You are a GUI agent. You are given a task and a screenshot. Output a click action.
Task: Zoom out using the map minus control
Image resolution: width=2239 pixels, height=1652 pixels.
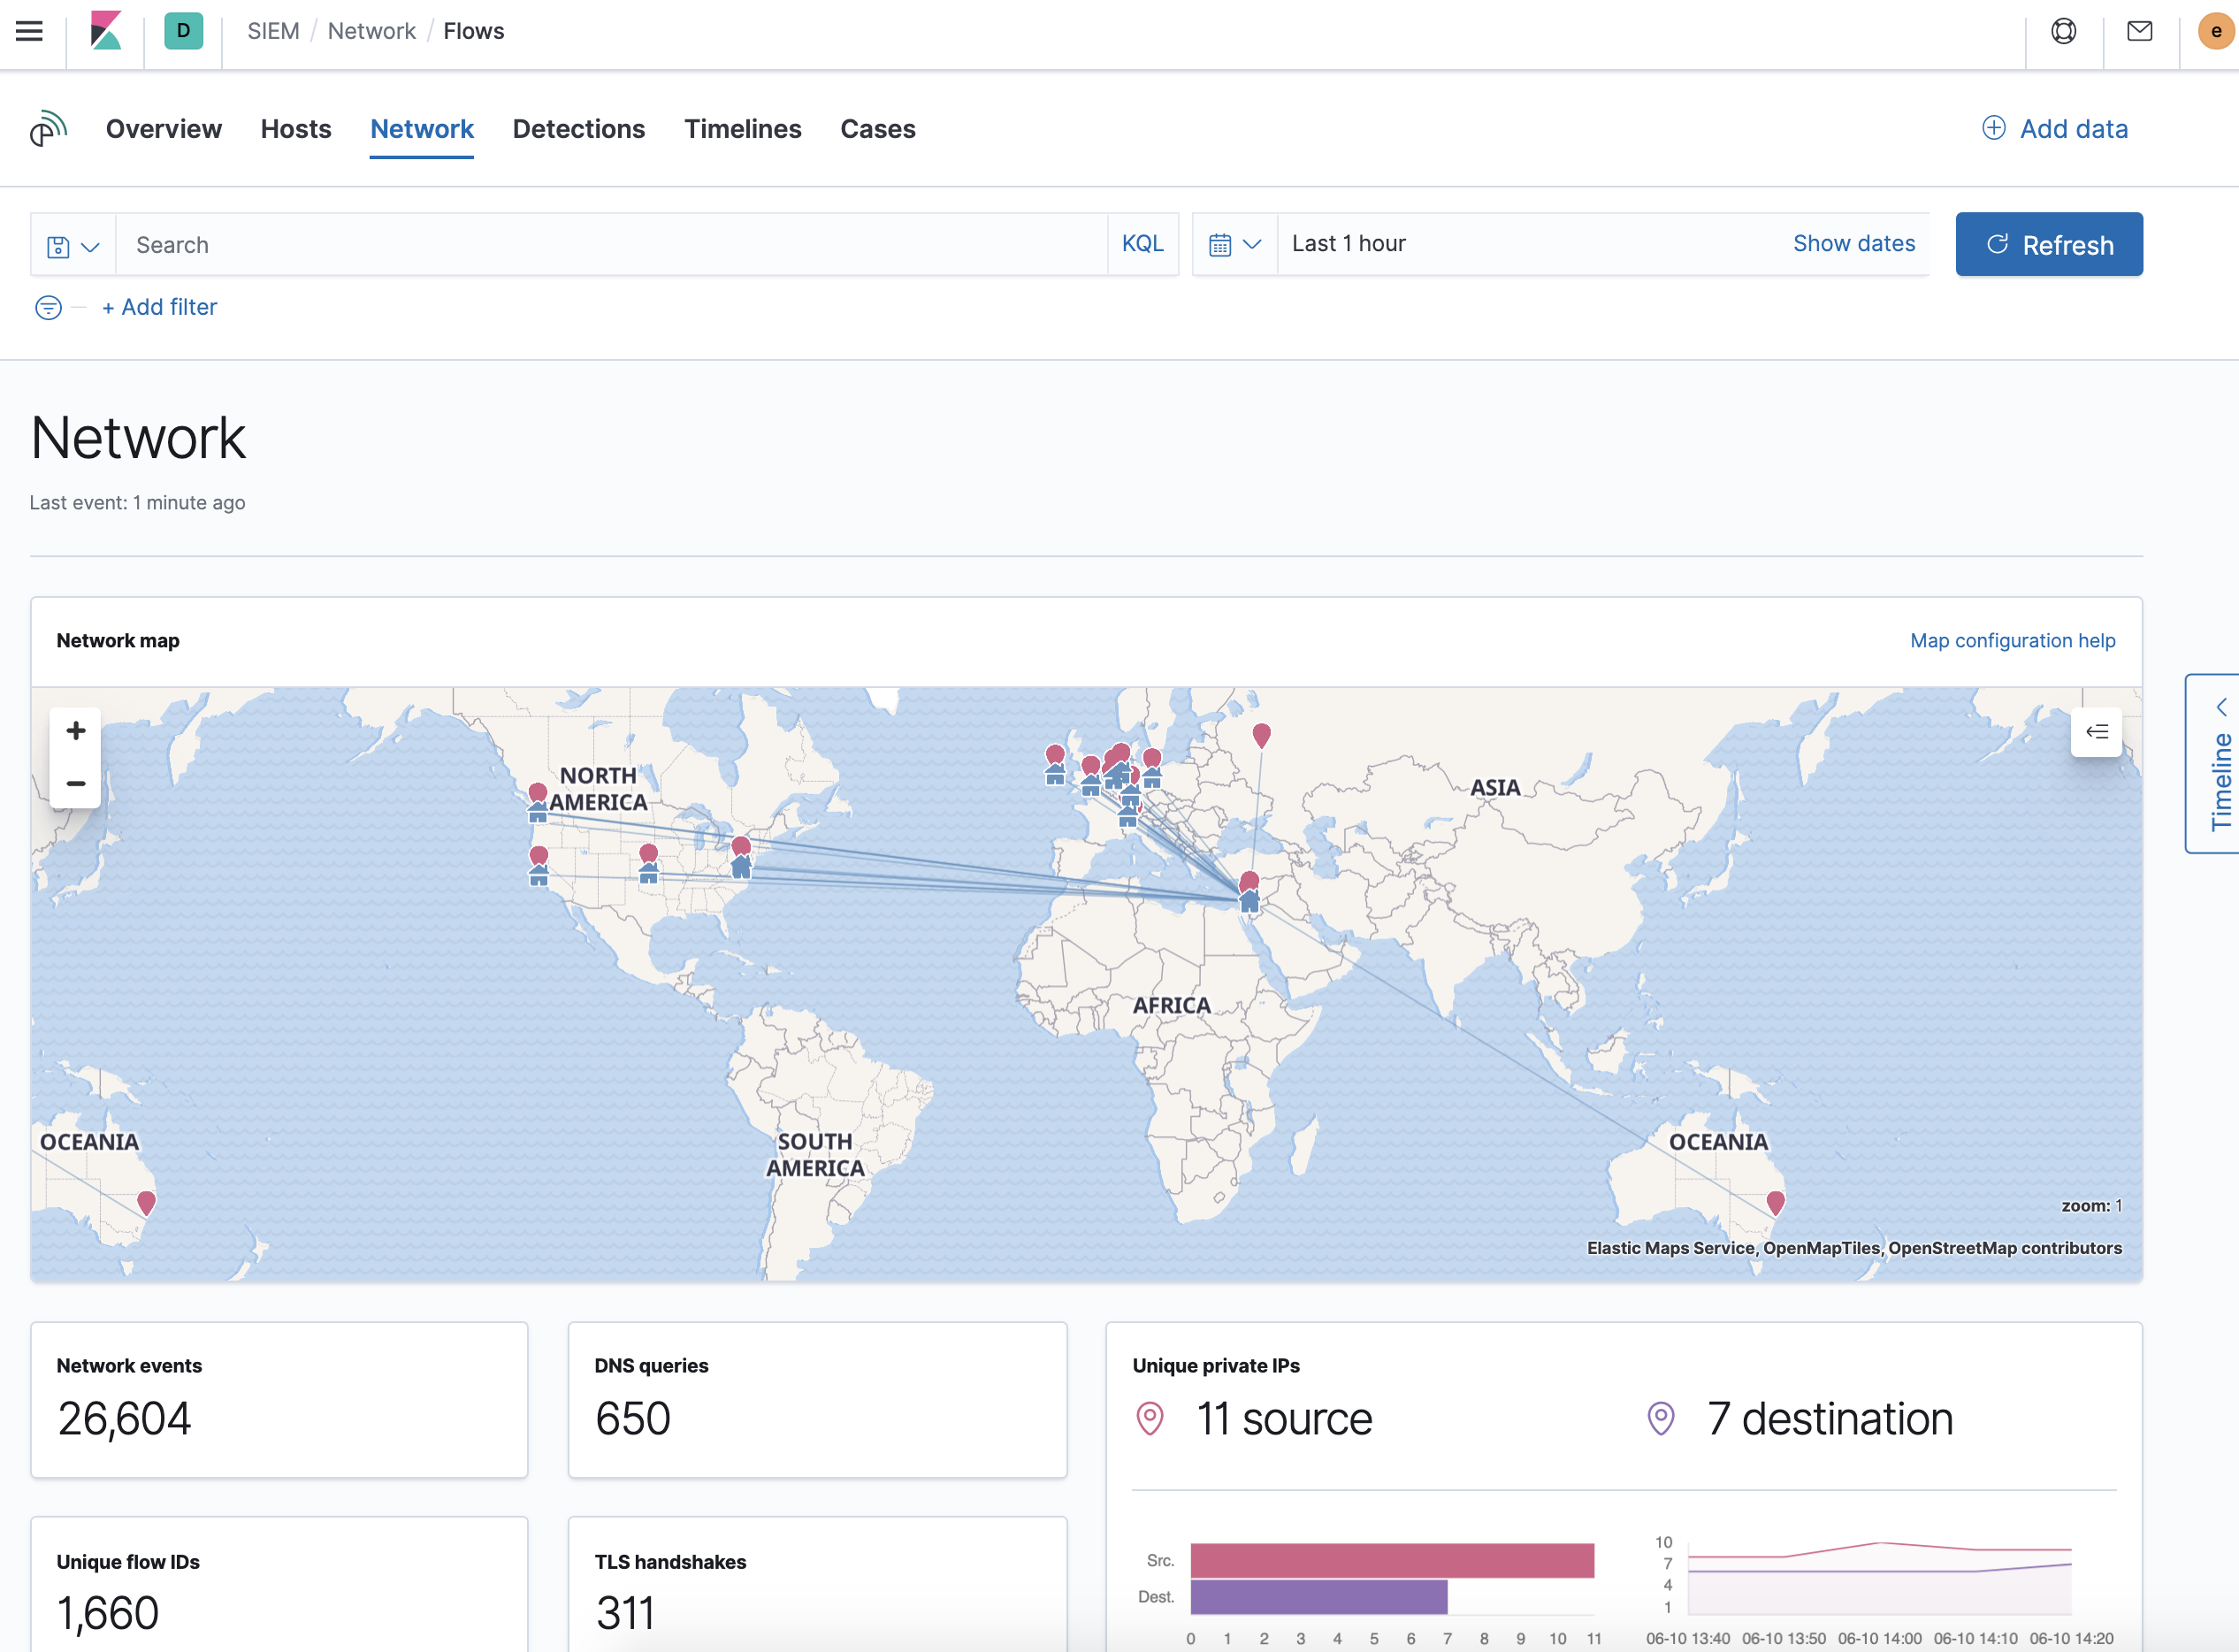(x=75, y=783)
